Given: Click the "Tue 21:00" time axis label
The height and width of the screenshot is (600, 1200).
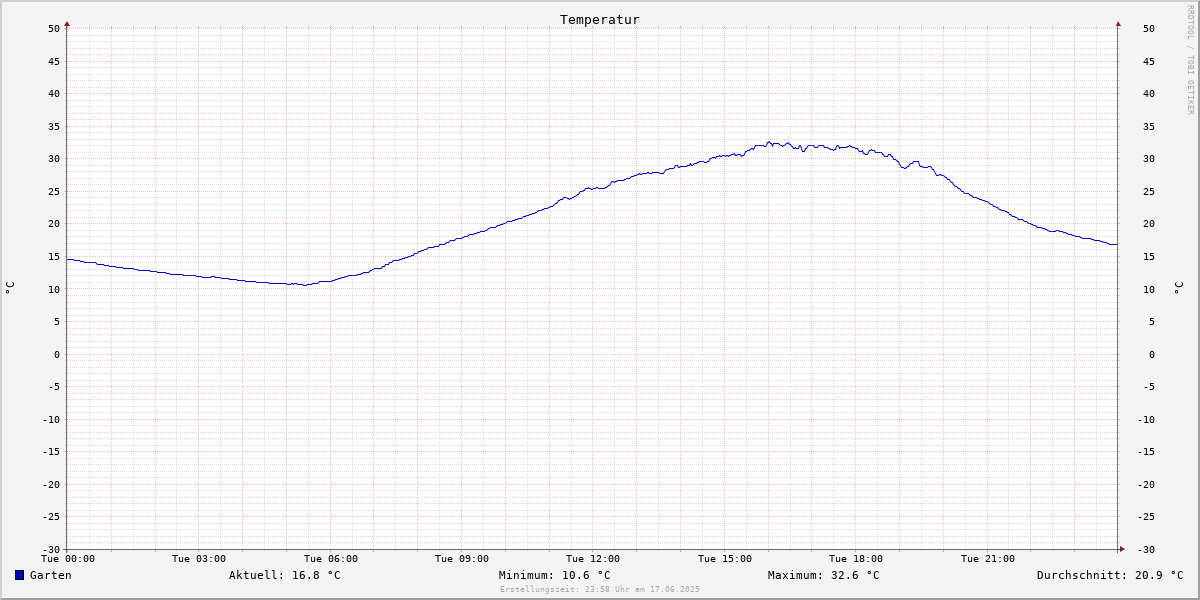Looking at the screenshot, I should tap(988, 559).
